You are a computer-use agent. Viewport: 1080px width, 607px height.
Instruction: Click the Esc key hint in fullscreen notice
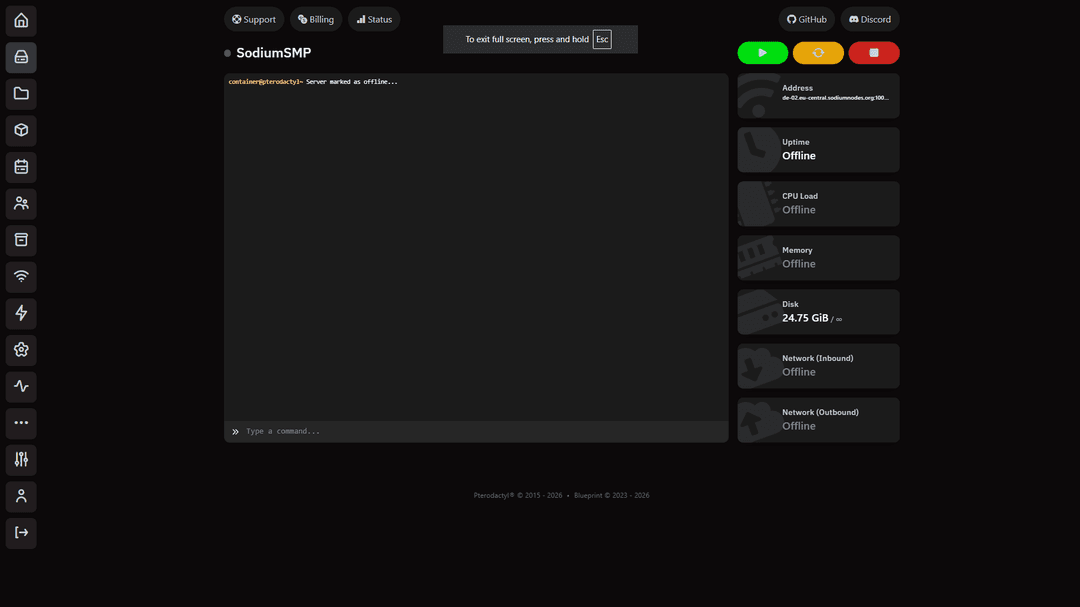click(x=602, y=39)
